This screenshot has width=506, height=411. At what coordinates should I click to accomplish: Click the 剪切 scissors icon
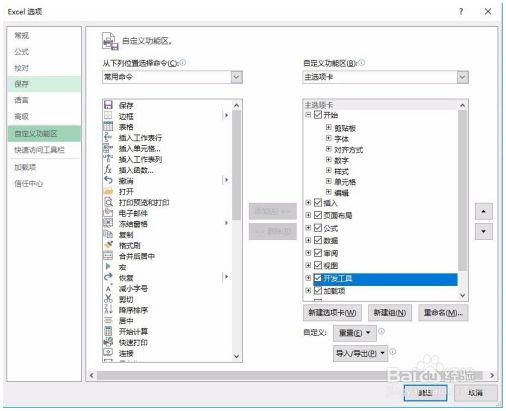click(108, 298)
